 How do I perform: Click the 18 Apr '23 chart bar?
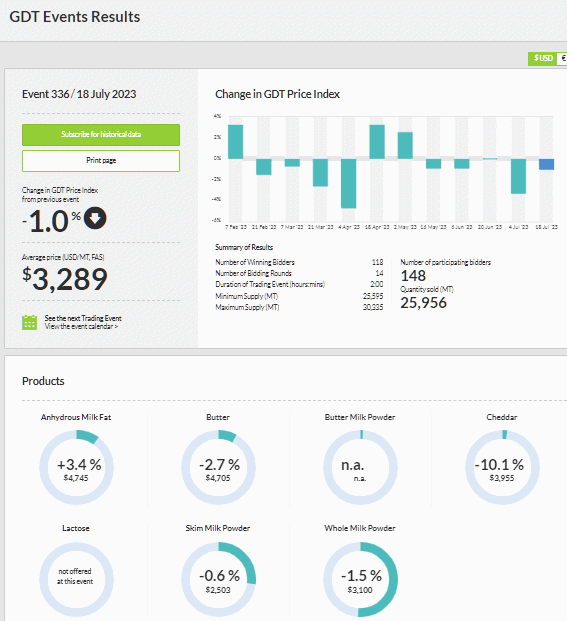[x=377, y=142]
